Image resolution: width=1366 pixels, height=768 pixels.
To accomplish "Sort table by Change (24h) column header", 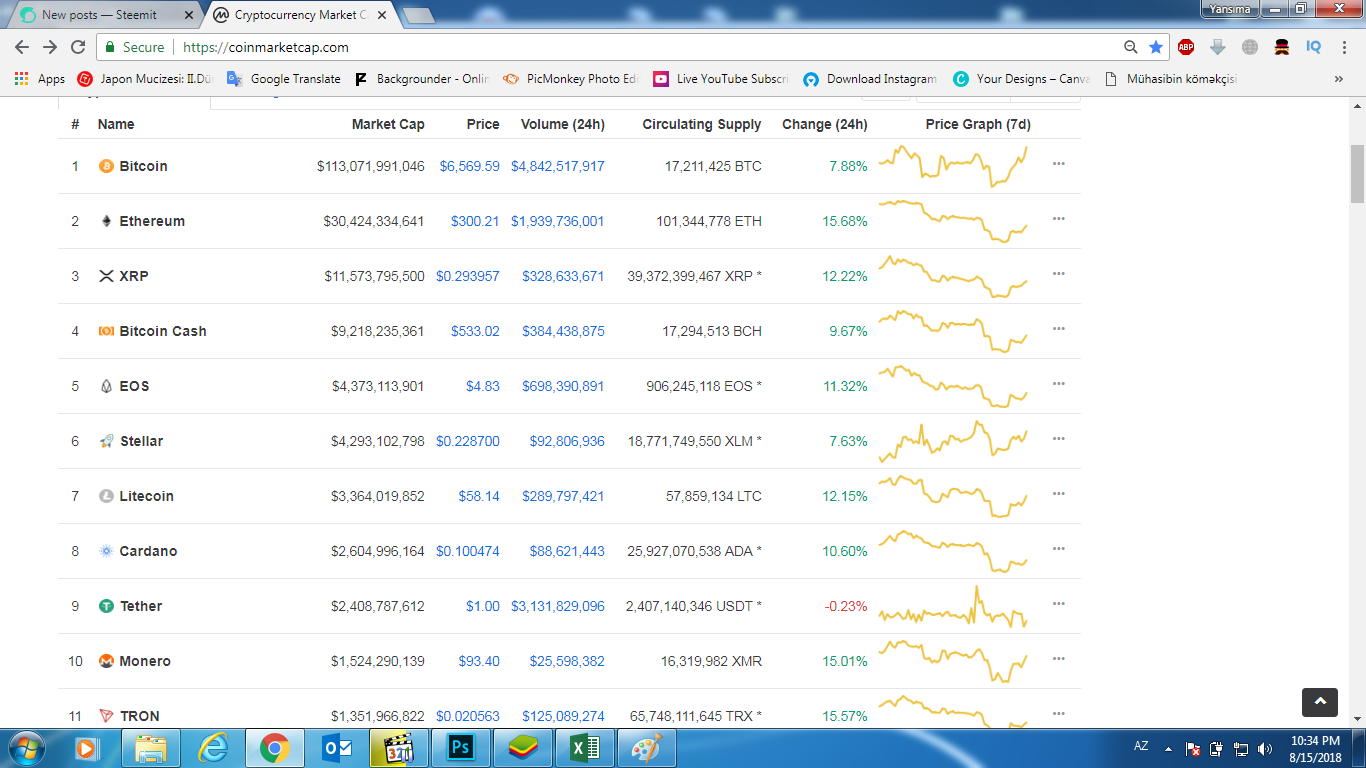I will tap(825, 124).
